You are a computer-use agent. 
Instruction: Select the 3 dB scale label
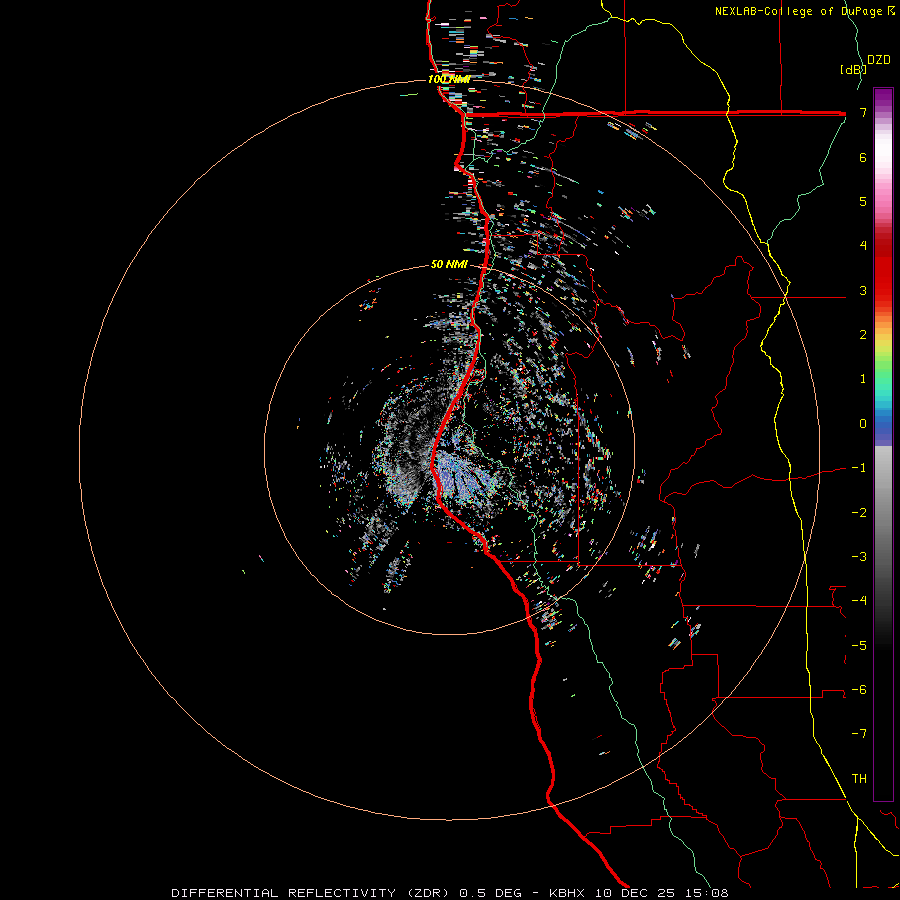pyautogui.click(x=863, y=290)
